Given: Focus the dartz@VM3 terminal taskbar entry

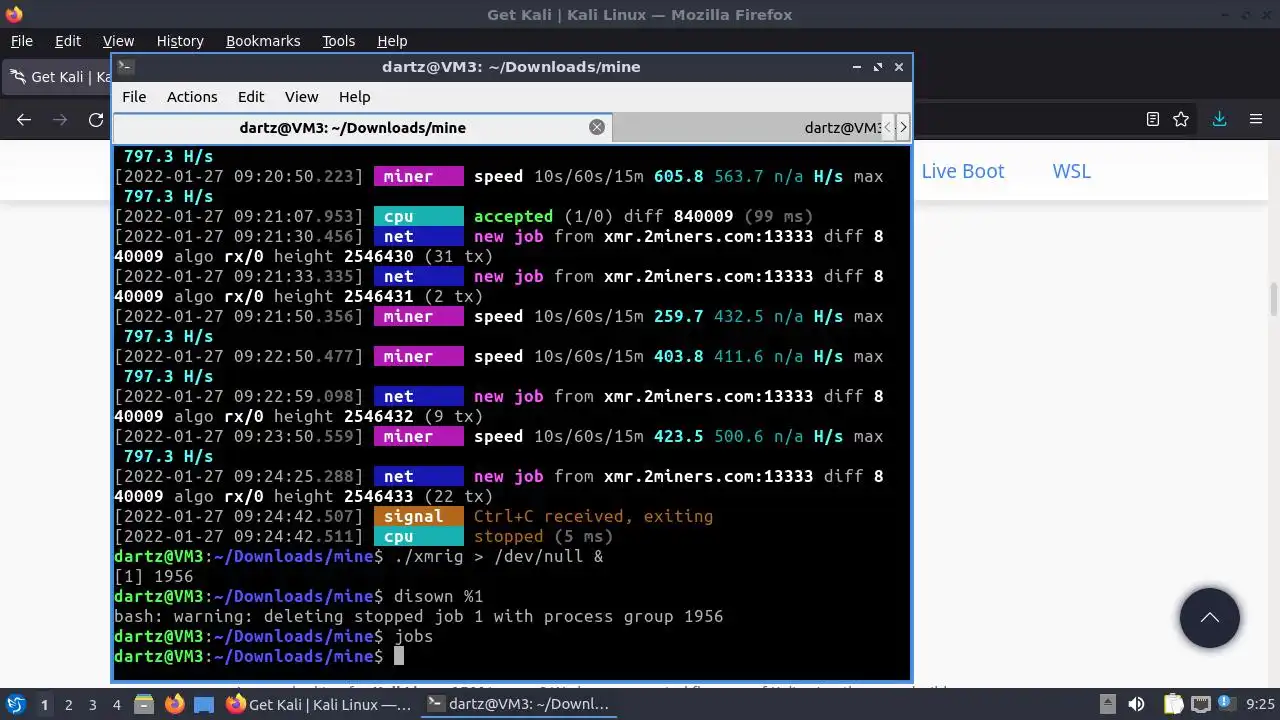Looking at the screenshot, I should 519,704.
